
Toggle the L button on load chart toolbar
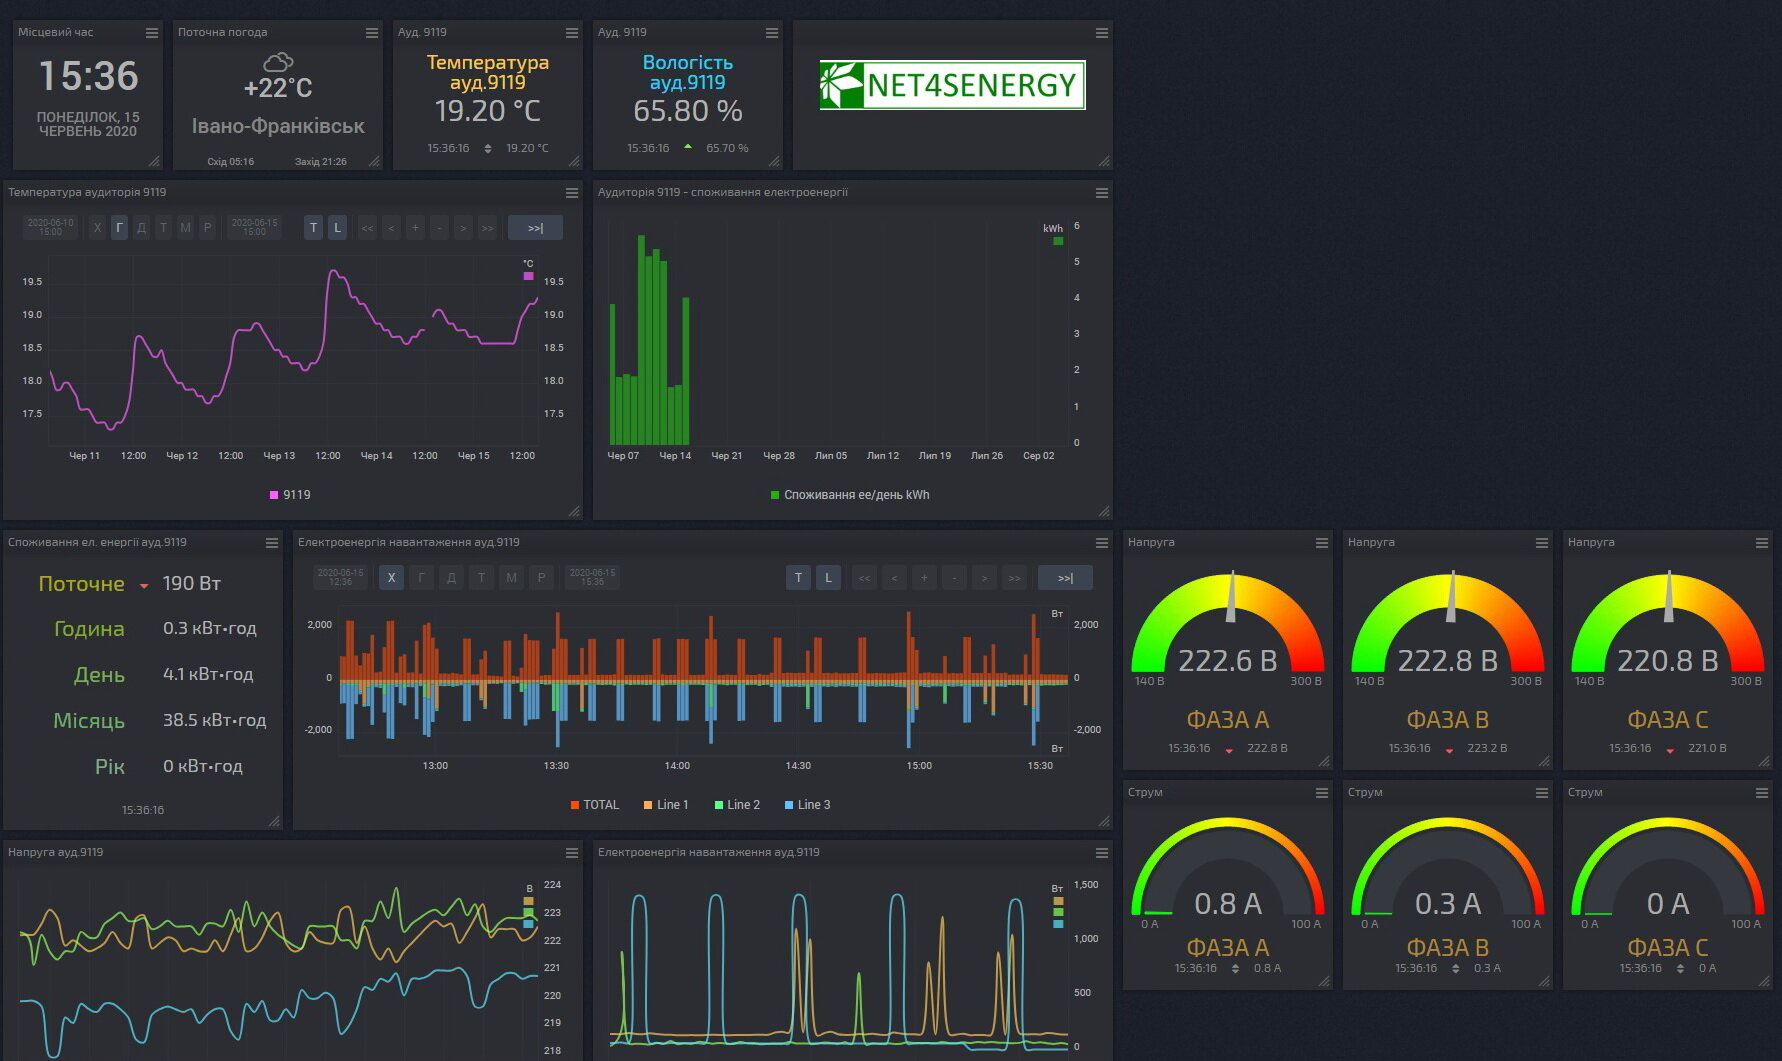coord(828,578)
